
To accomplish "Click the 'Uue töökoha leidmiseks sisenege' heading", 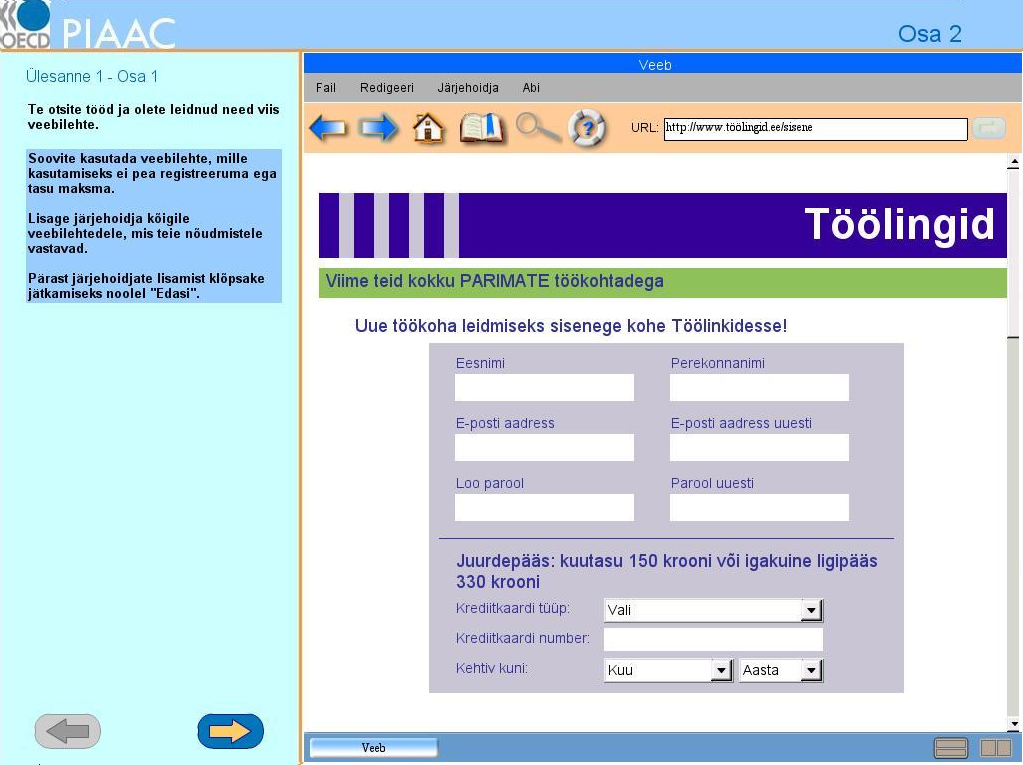I will tap(571, 325).
